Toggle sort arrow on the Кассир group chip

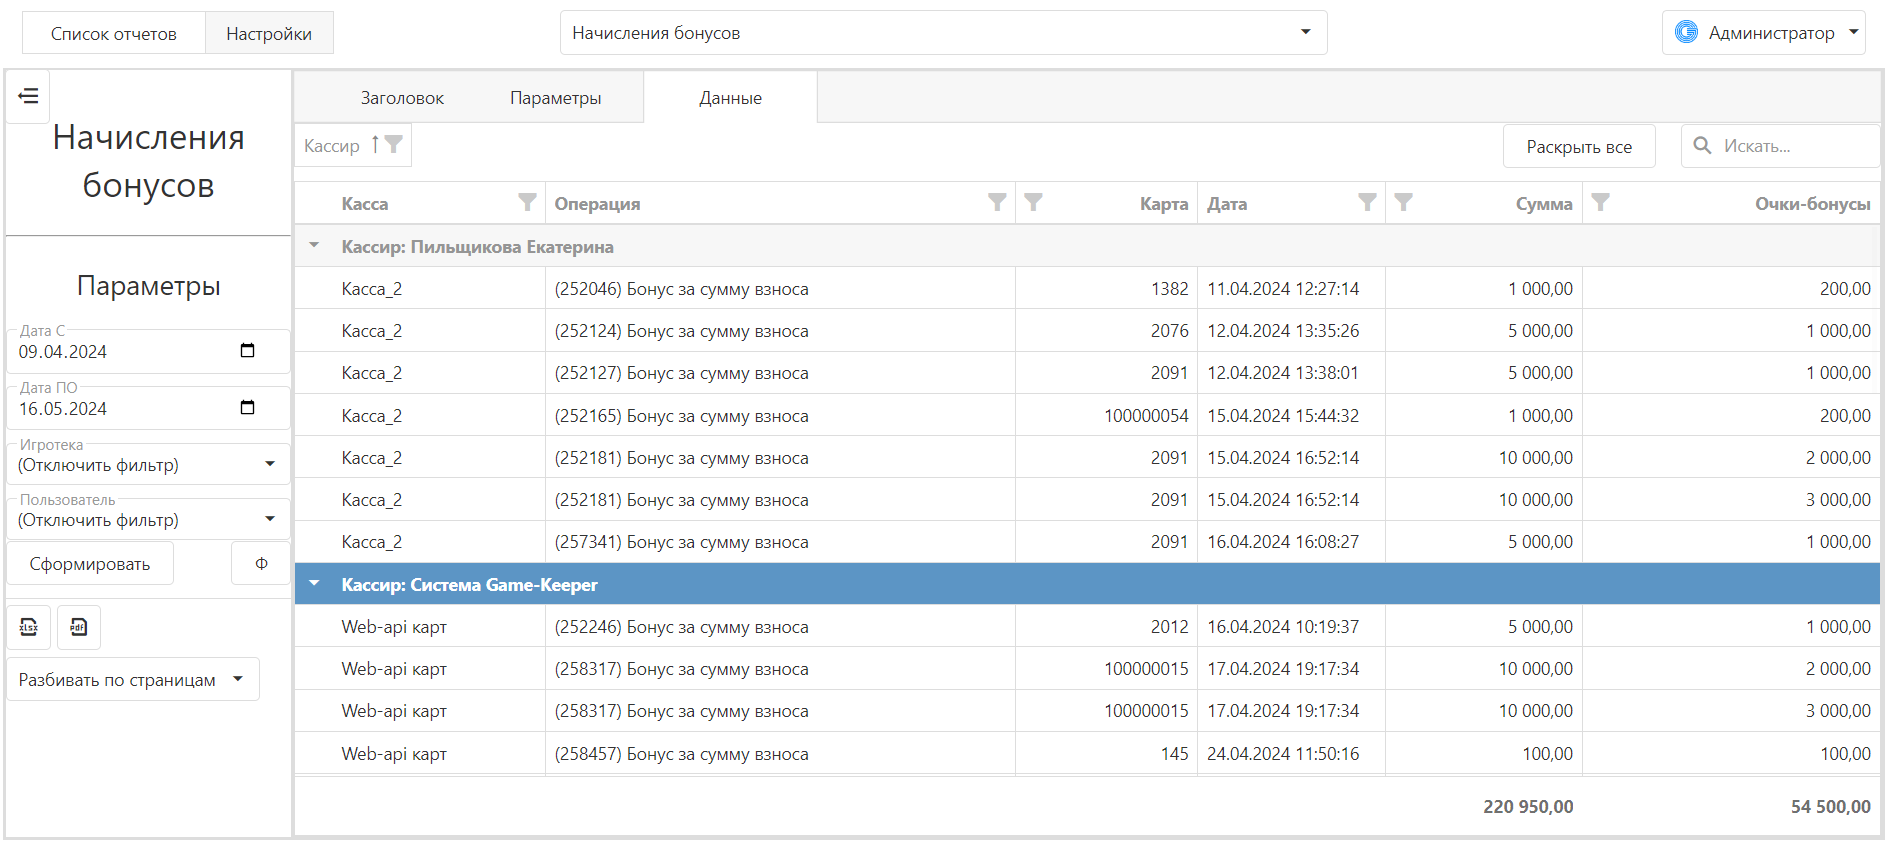[375, 145]
